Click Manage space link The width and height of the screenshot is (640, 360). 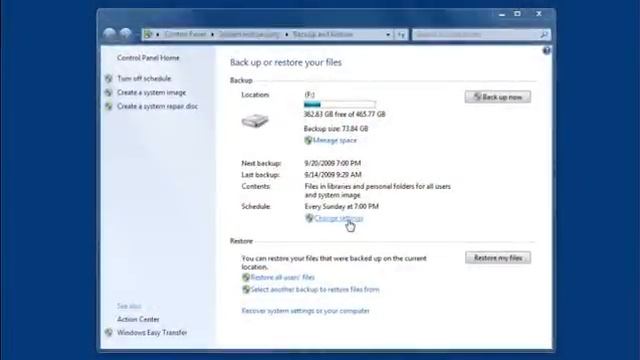[x=335, y=140]
